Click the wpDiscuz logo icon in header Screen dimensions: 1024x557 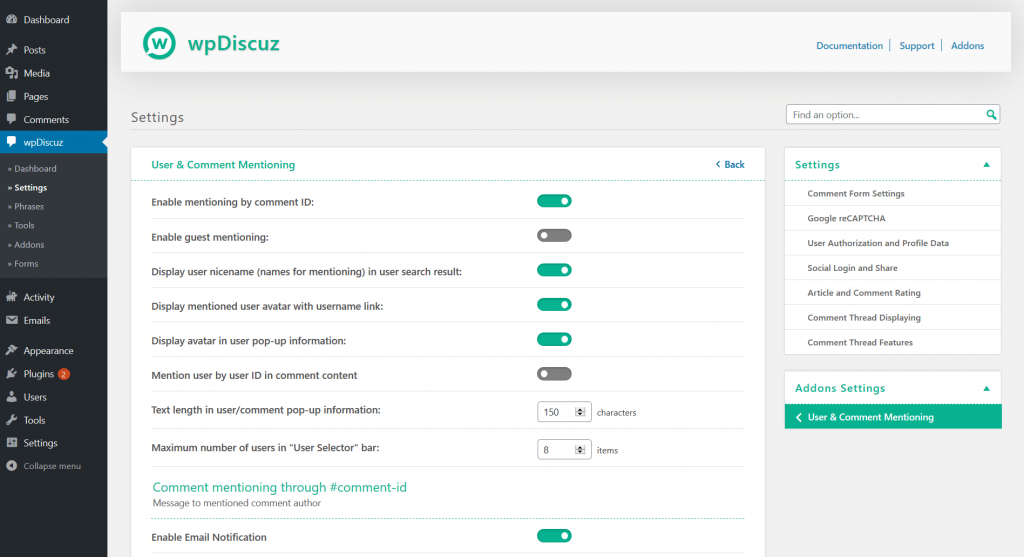(159, 43)
